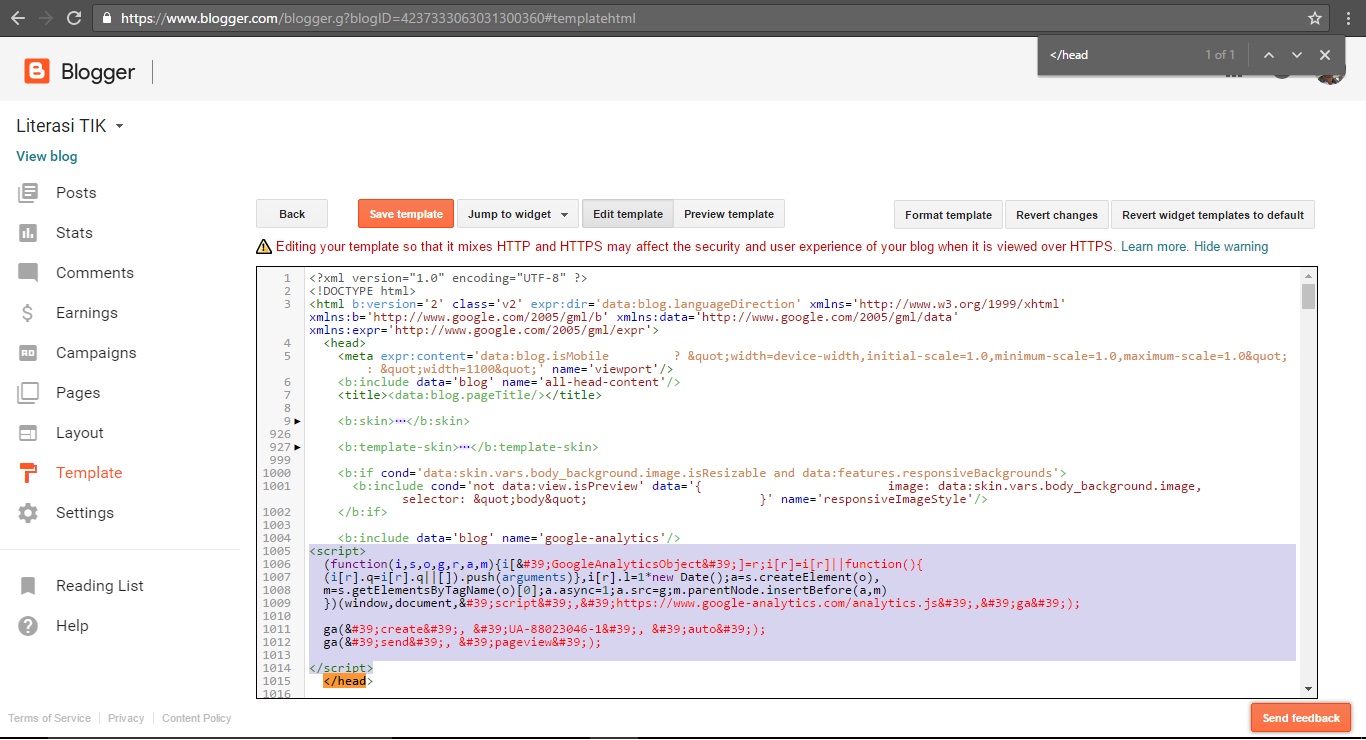The image size is (1366, 740).
Task: Open the Posts menu item
Action: click(76, 193)
